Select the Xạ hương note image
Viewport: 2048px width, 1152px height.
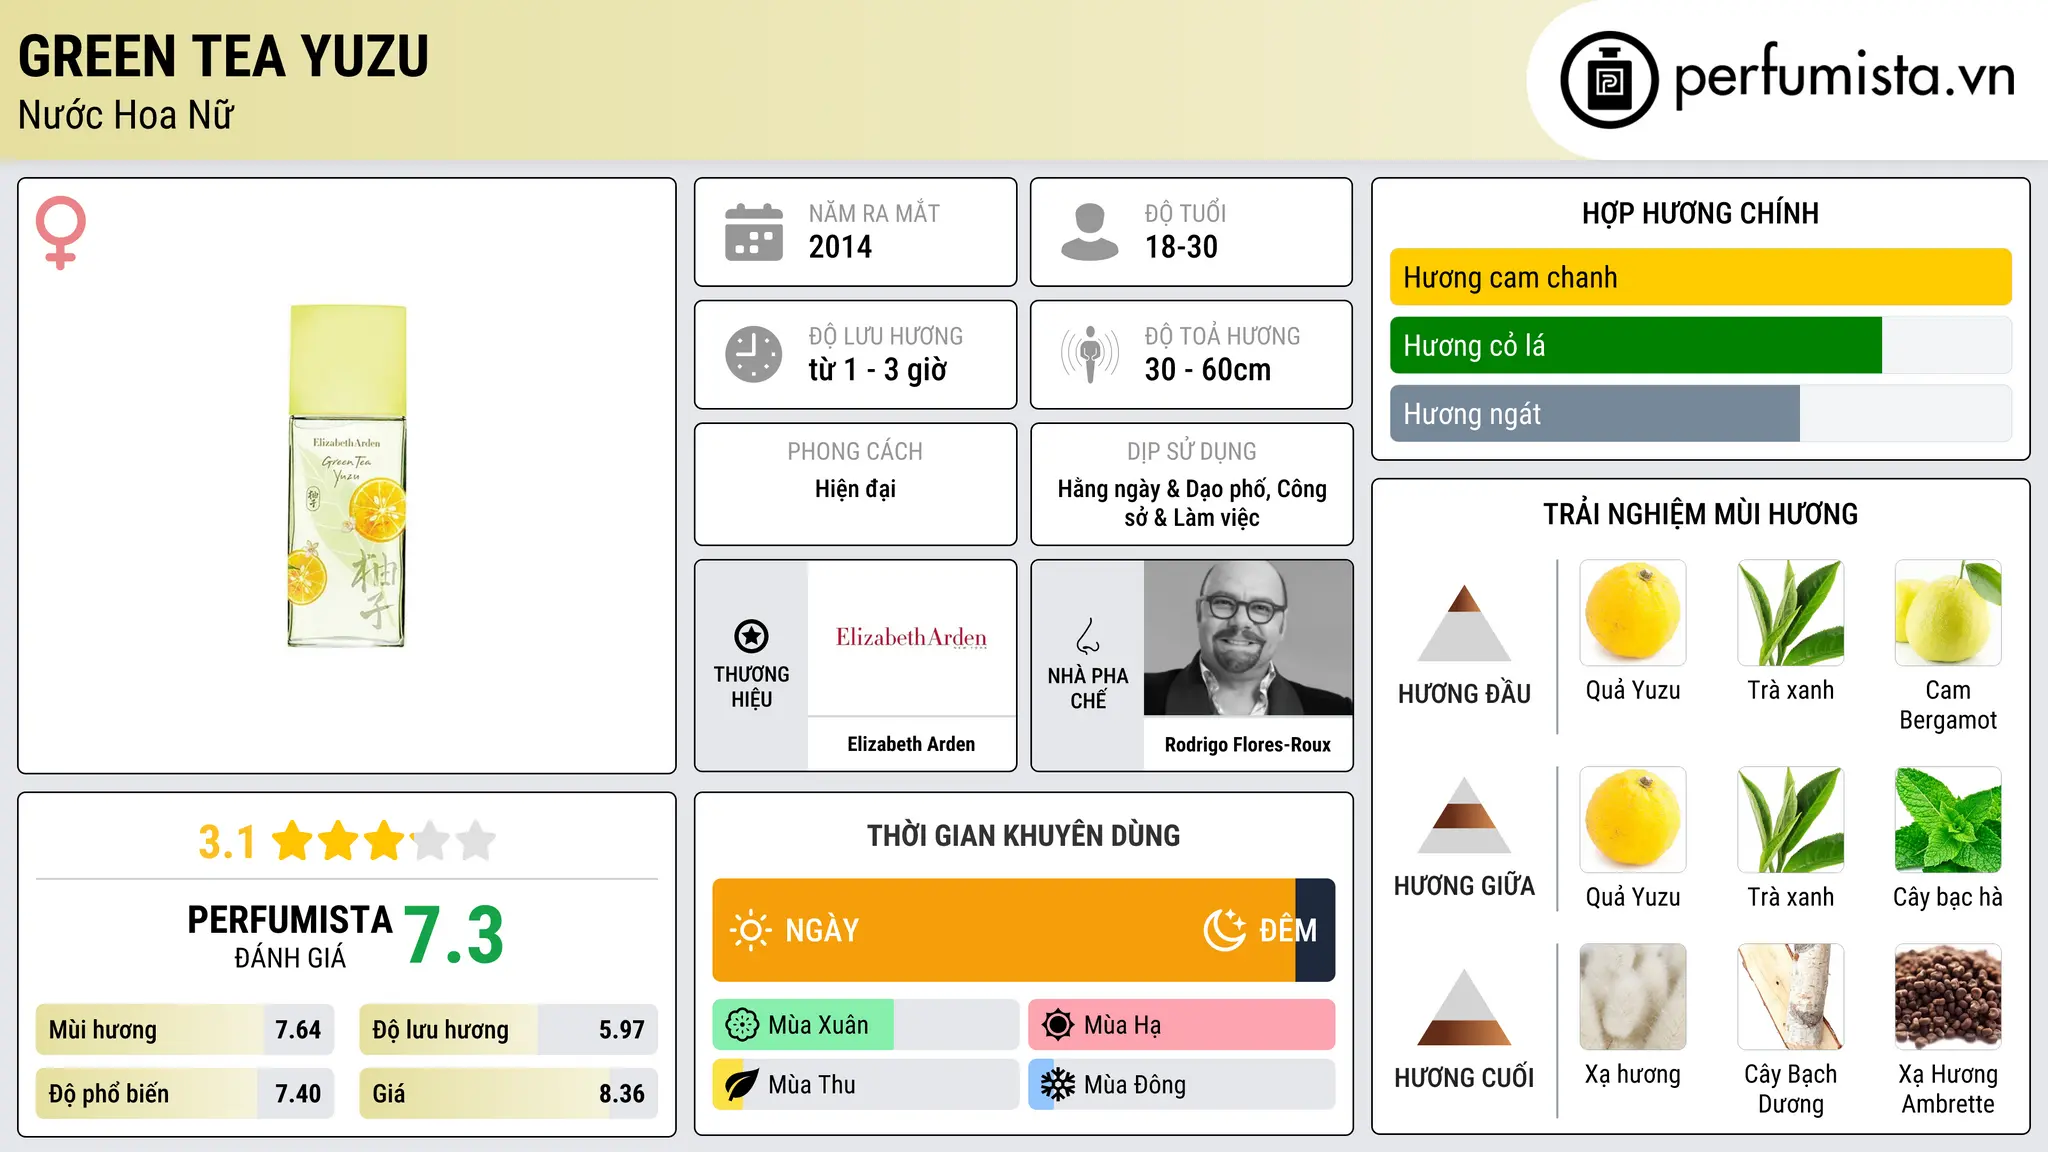click(x=1633, y=997)
